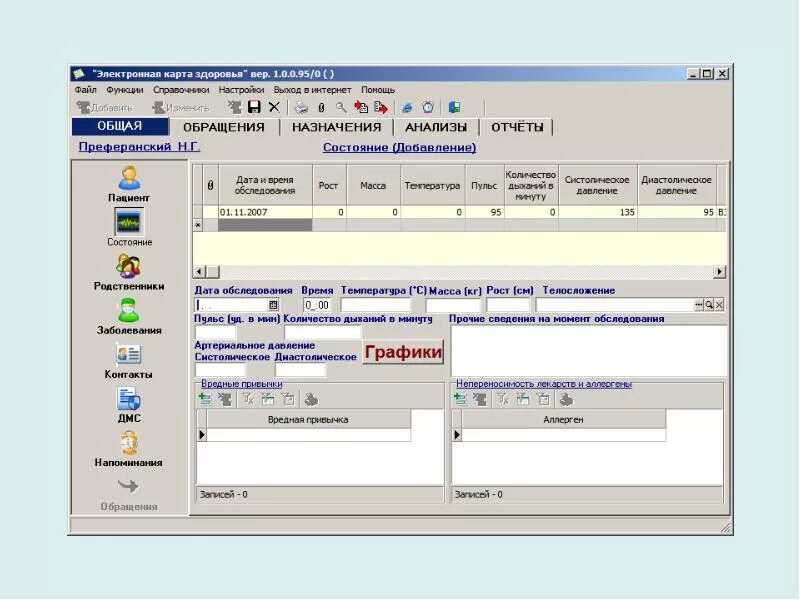Switch to the НАЗНАЧЕНИЯ tab
Screen dimensions: 800x600
pos(337,127)
